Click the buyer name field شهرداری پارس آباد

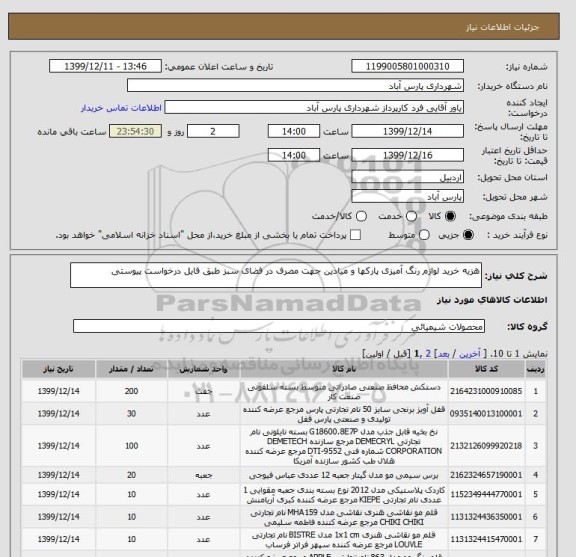pyautogui.click(x=295, y=86)
